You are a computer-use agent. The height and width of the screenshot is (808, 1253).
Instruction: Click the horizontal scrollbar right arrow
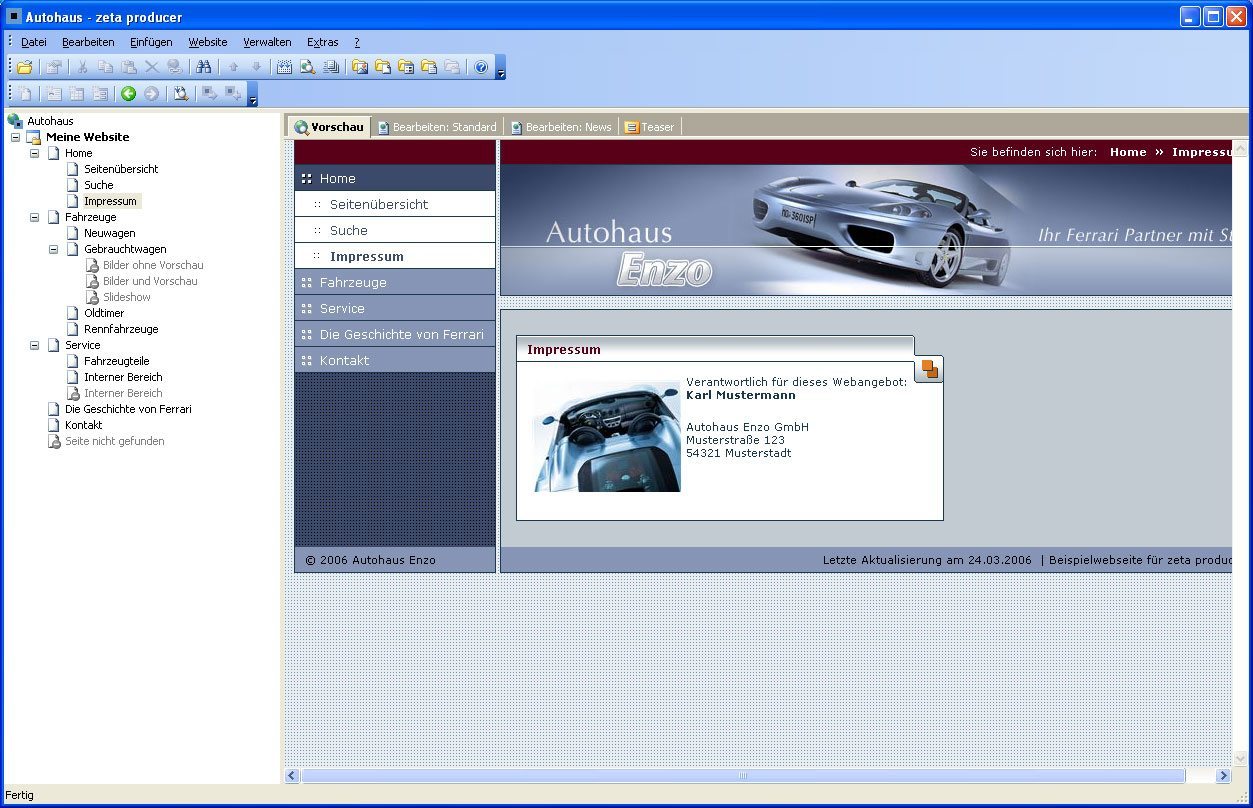[1223, 775]
